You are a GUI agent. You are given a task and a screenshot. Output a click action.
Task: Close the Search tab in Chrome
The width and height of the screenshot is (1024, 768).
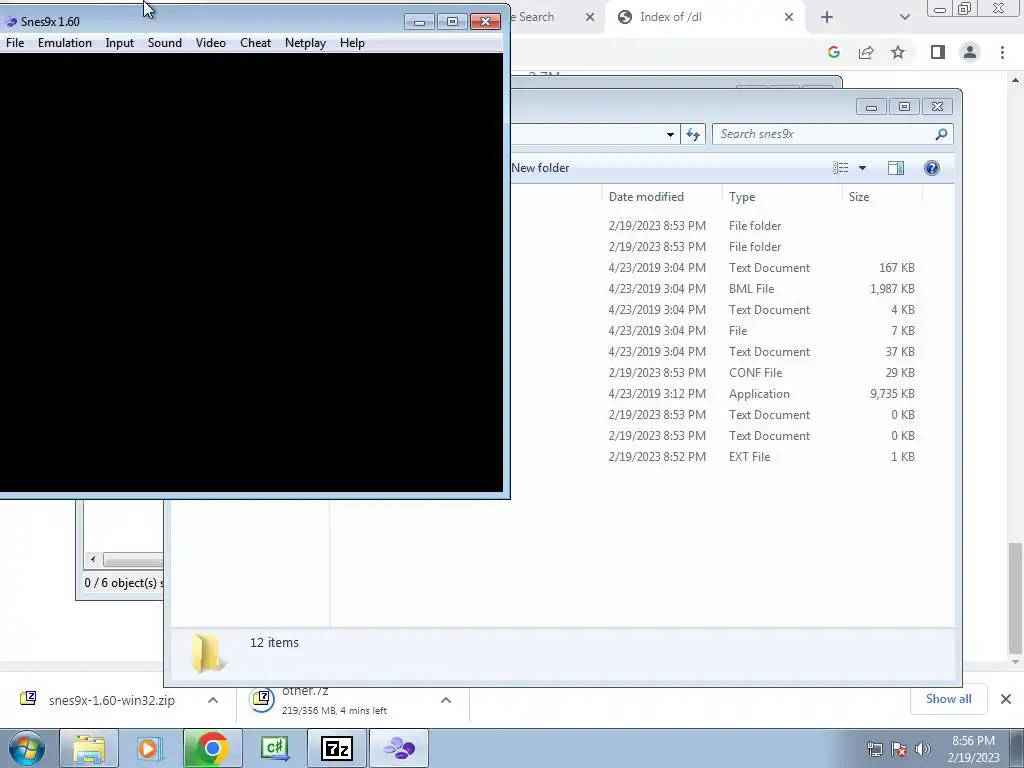[590, 17]
